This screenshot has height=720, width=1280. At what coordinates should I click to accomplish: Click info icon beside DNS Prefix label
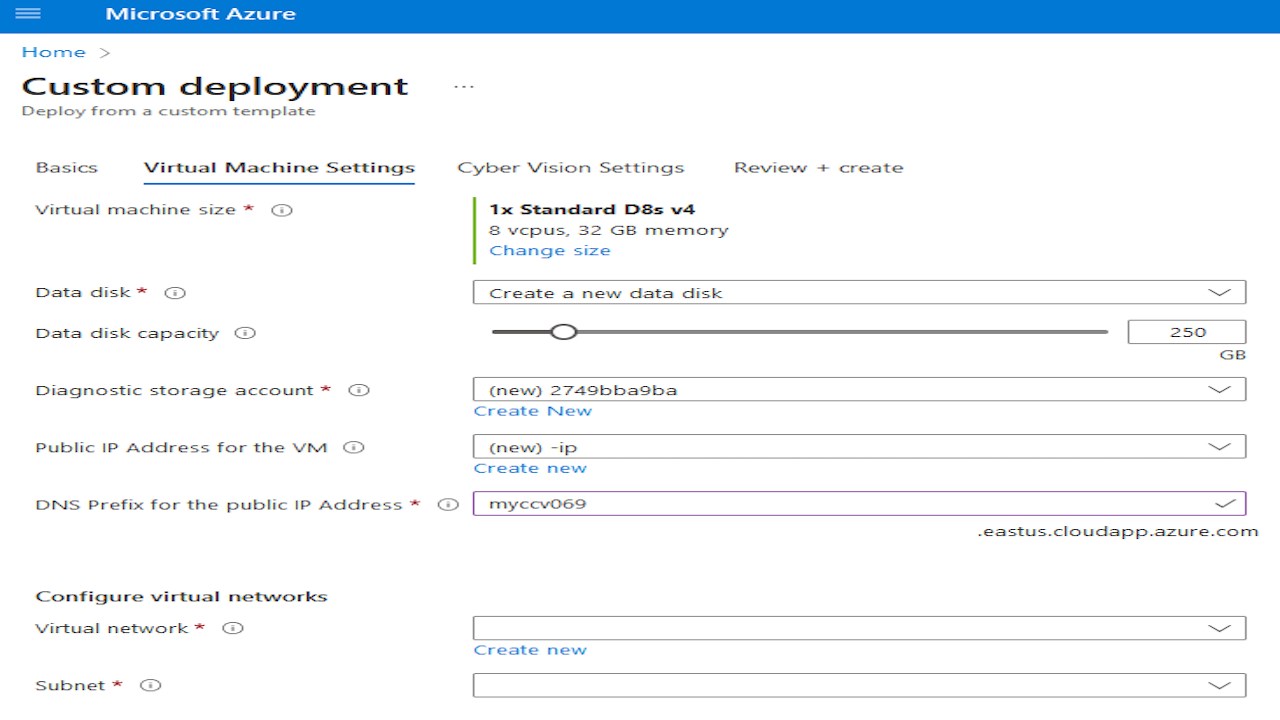[x=448, y=505]
